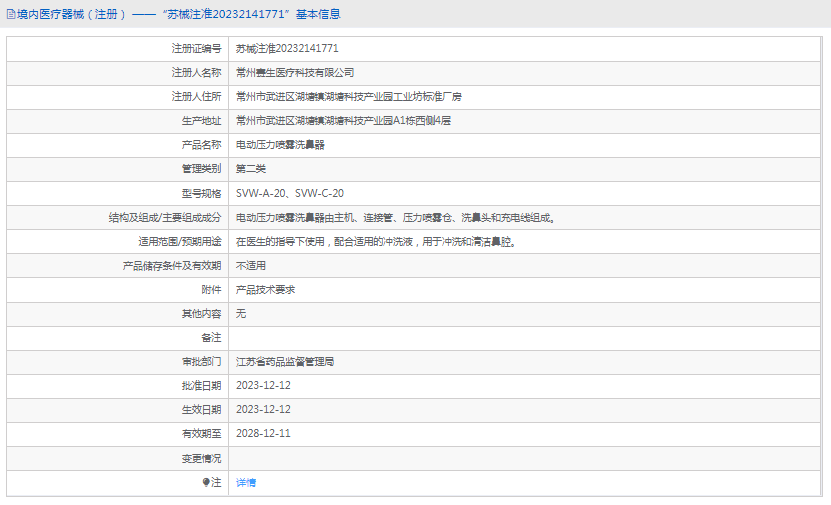Select product name 电动压力喷雾洗鼻器

click(280, 145)
